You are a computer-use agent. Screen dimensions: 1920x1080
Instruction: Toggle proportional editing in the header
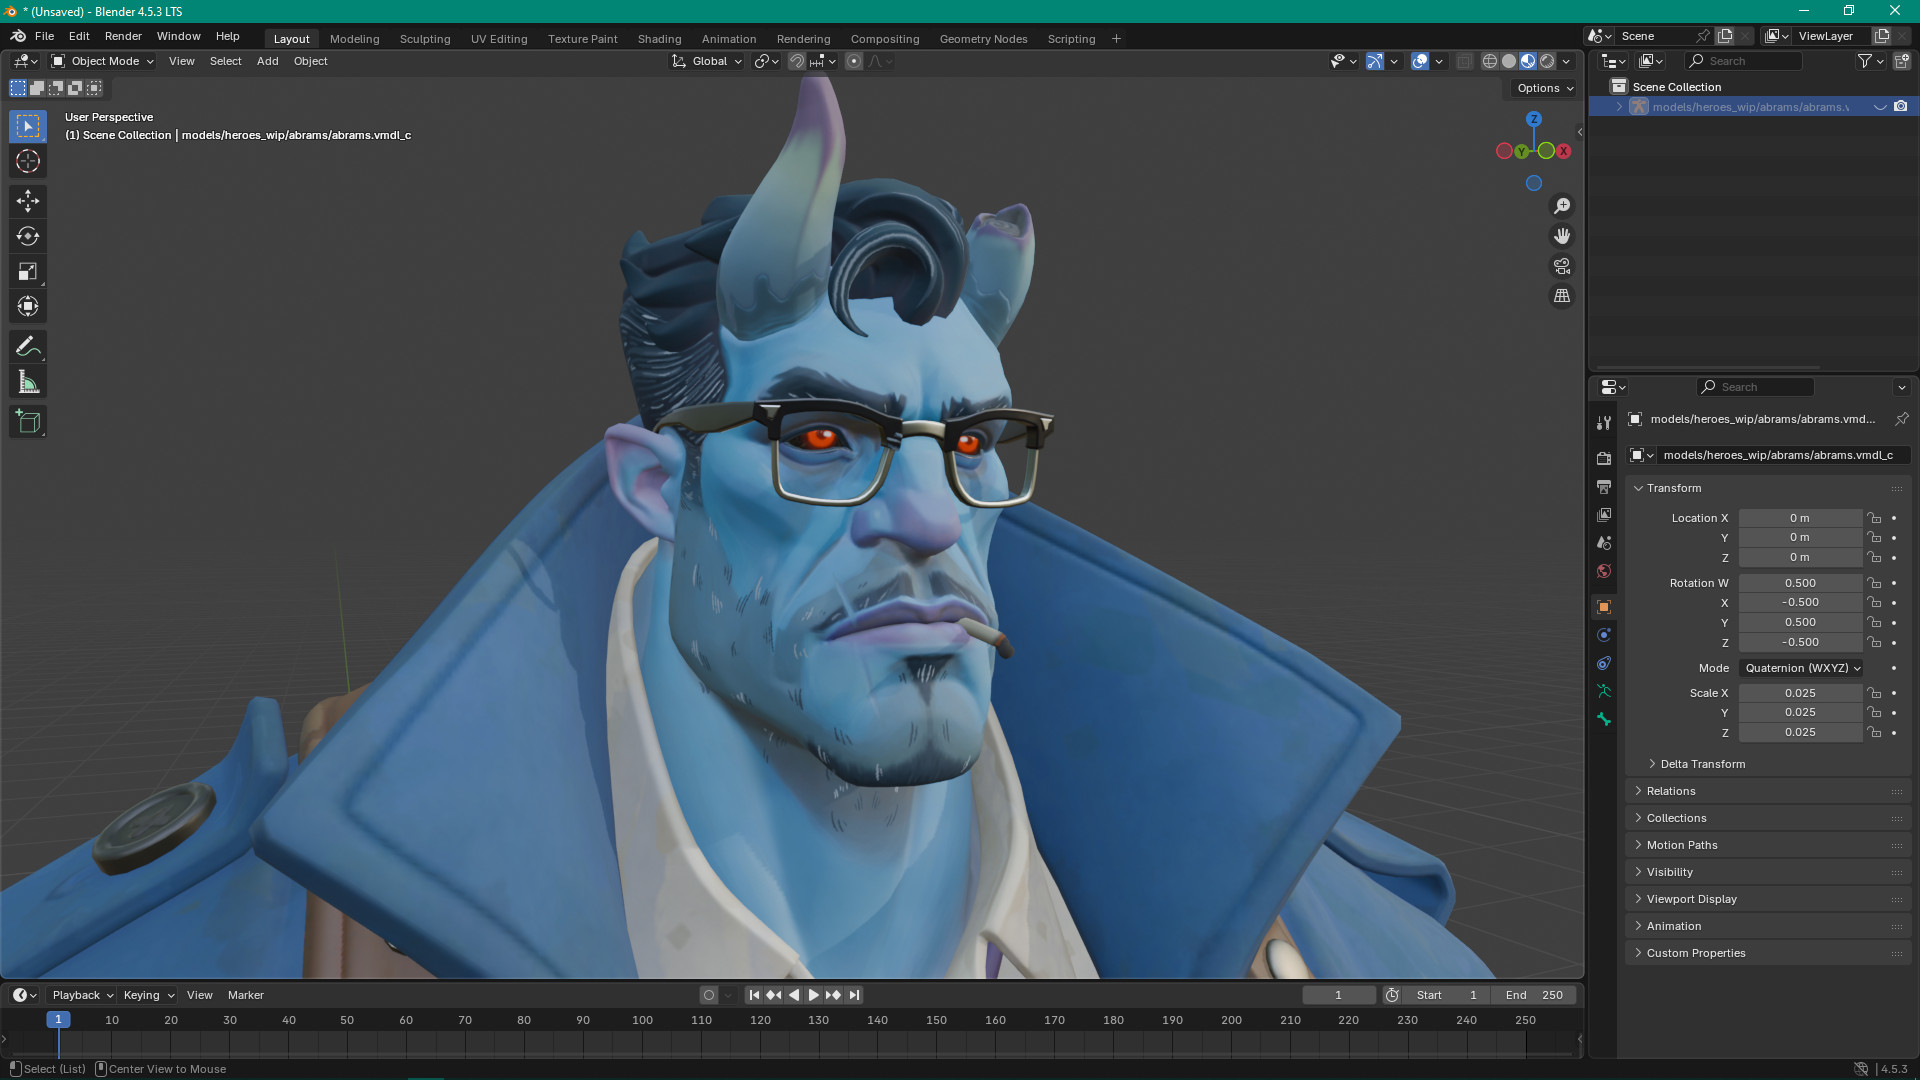pyautogui.click(x=854, y=62)
